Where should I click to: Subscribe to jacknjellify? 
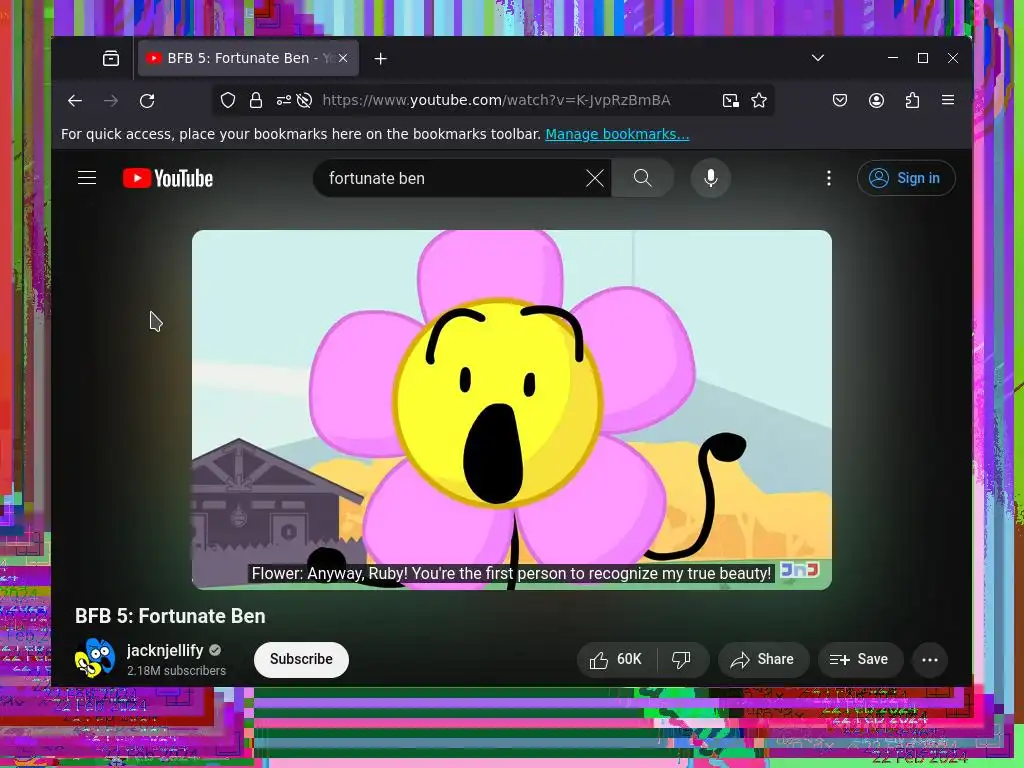click(x=301, y=659)
